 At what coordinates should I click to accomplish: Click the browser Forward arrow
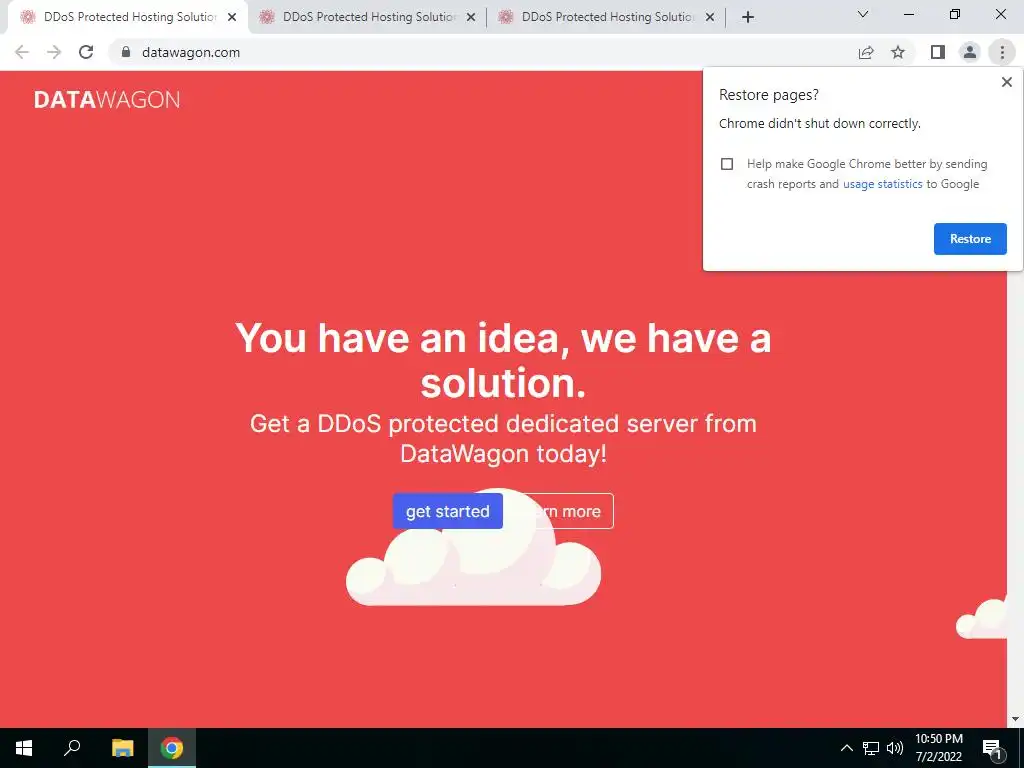pyautogui.click(x=54, y=52)
